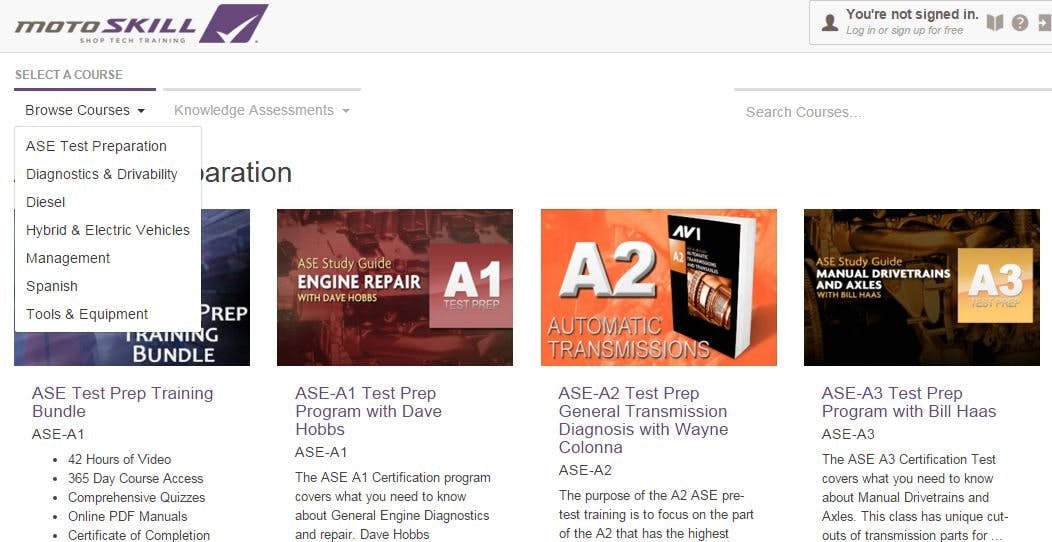
Task: Expand the Browse Courses dropdown
Action: (x=85, y=110)
